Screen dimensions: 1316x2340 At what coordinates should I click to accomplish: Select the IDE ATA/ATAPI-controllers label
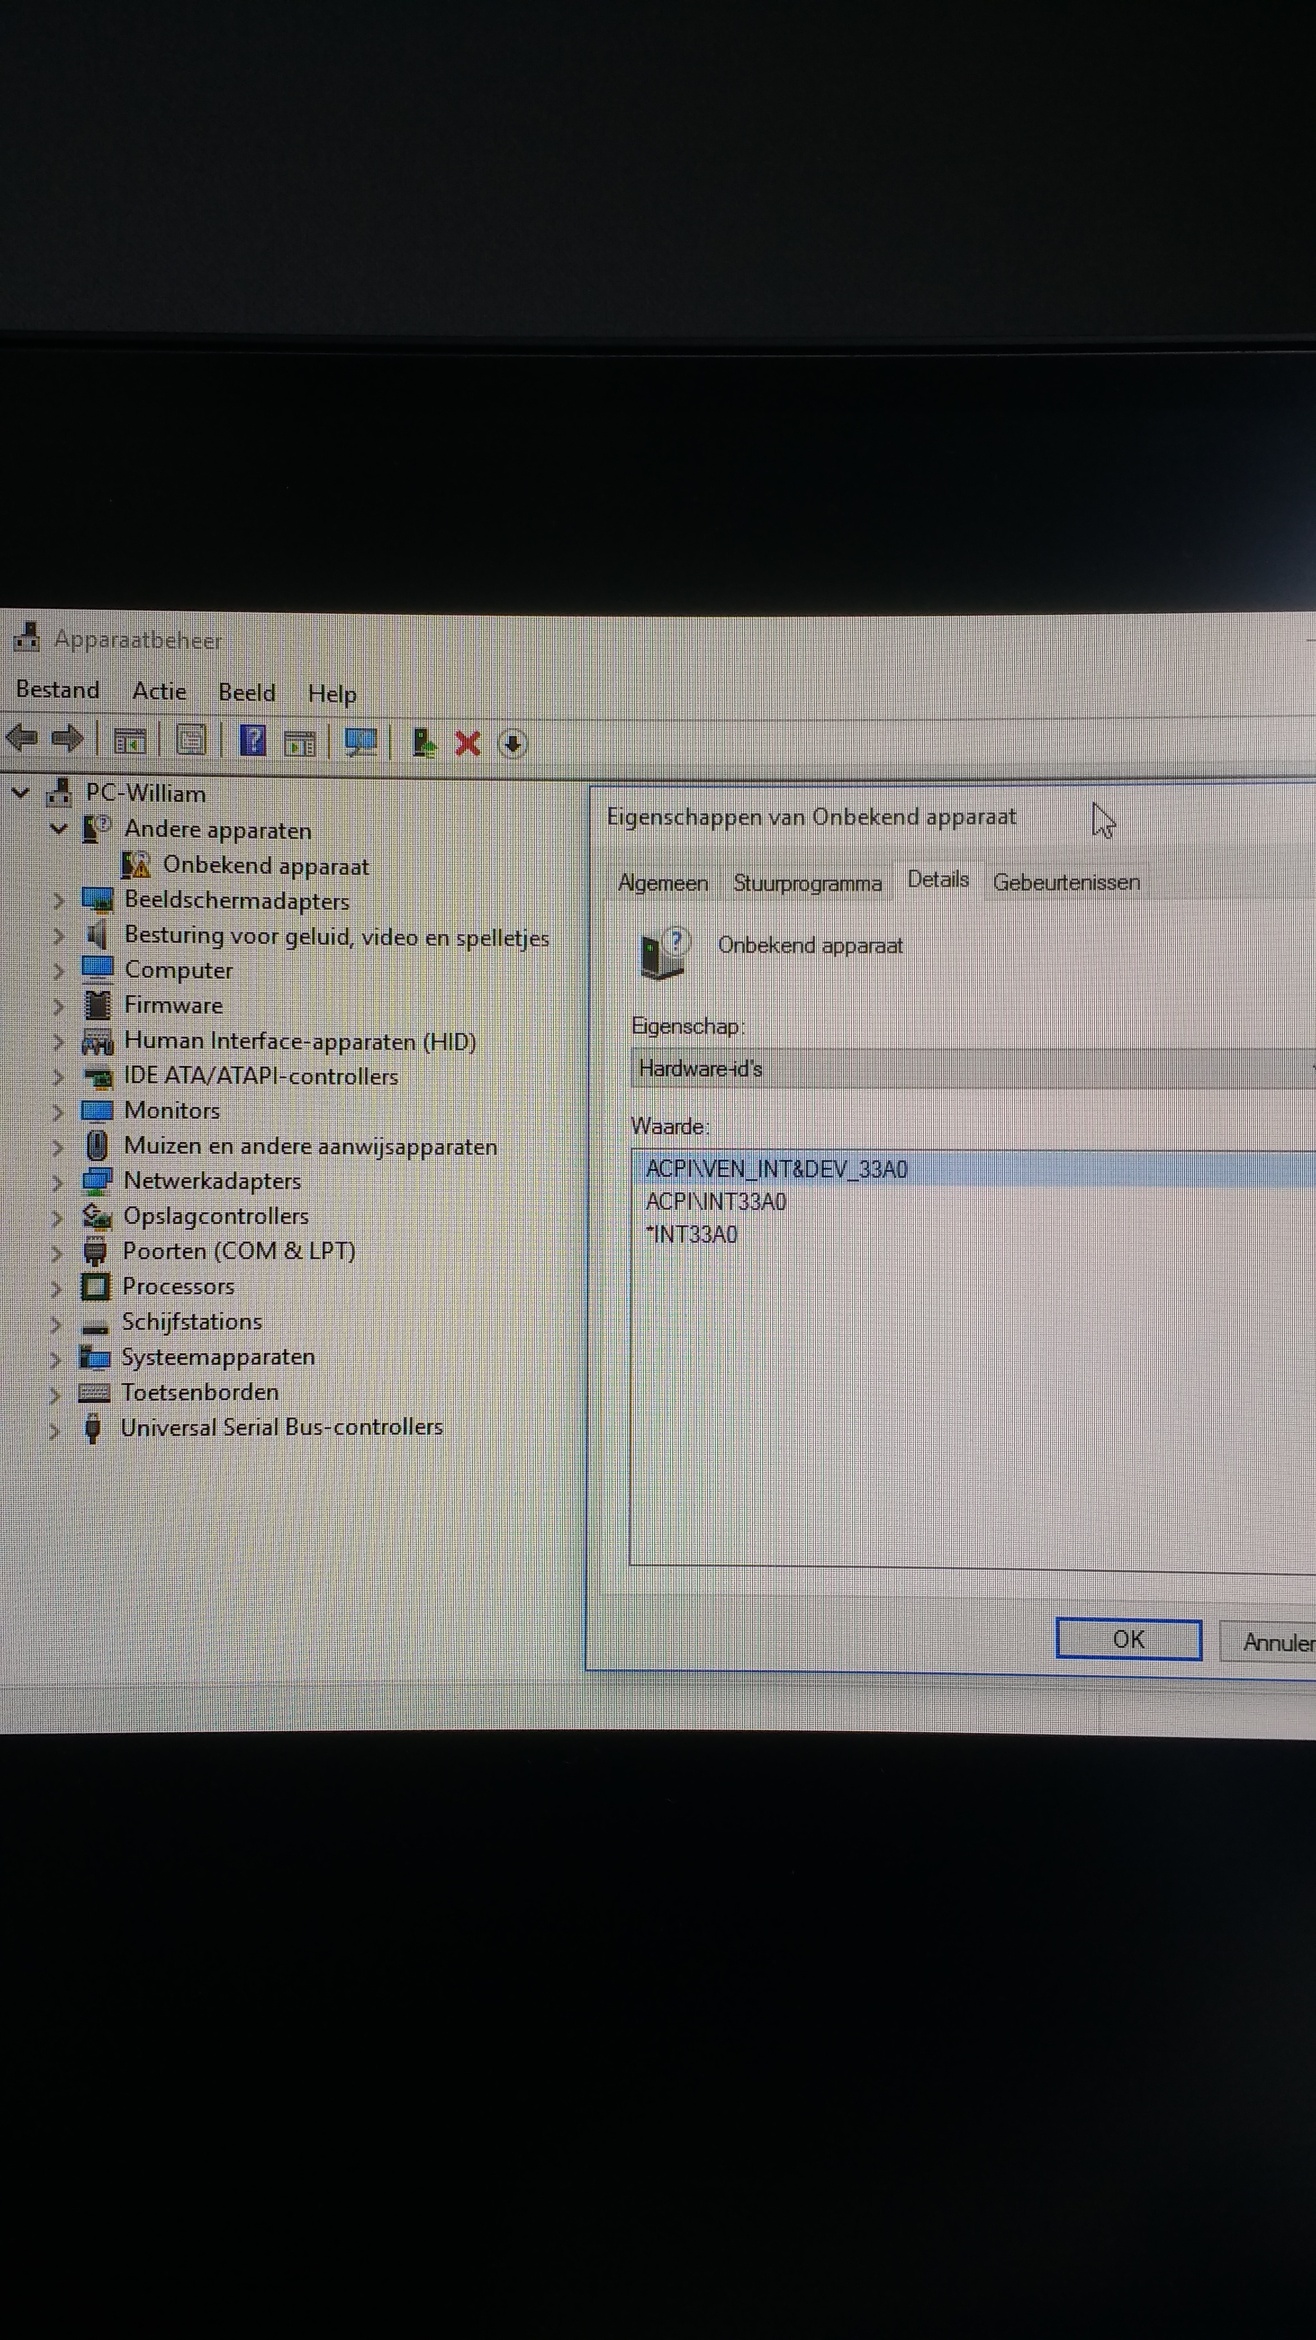(261, 1076)
